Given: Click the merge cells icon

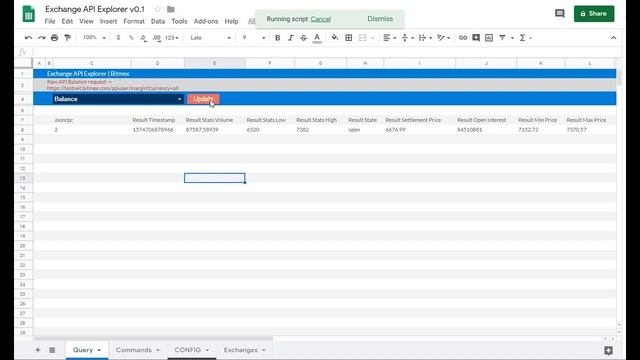Looking at the screenshot, I should 362,38.
